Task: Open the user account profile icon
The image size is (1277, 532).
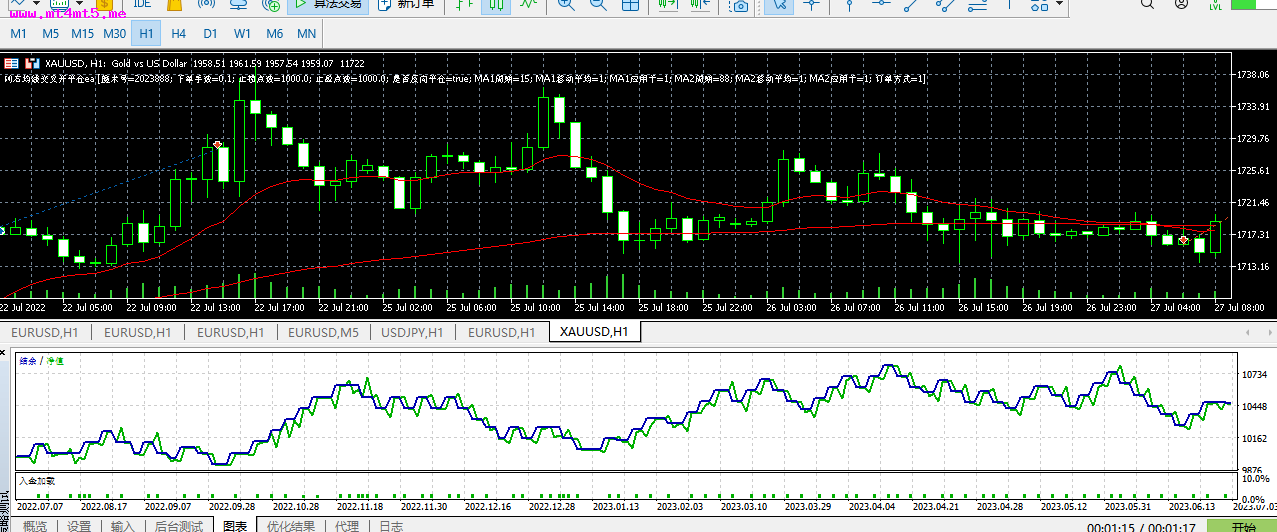Action: click(1182, 5)
